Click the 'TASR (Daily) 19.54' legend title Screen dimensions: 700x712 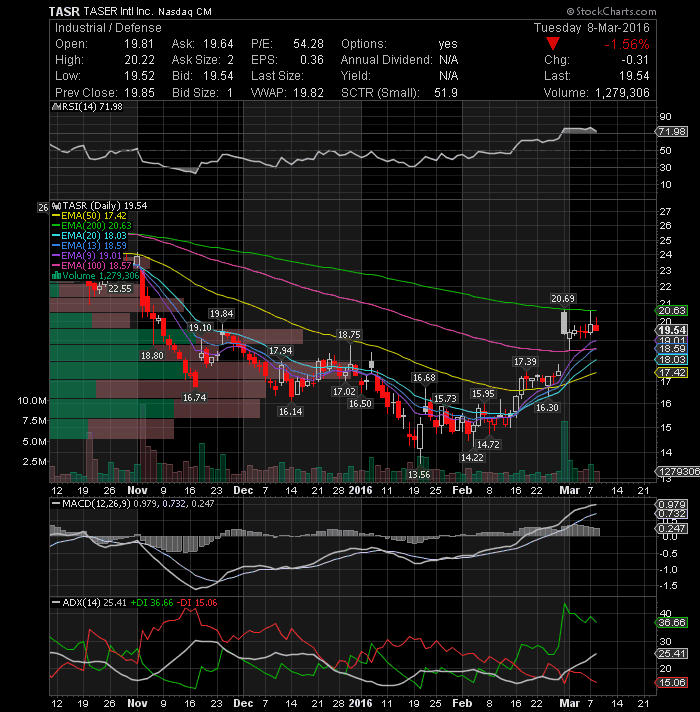pos(100,206)
